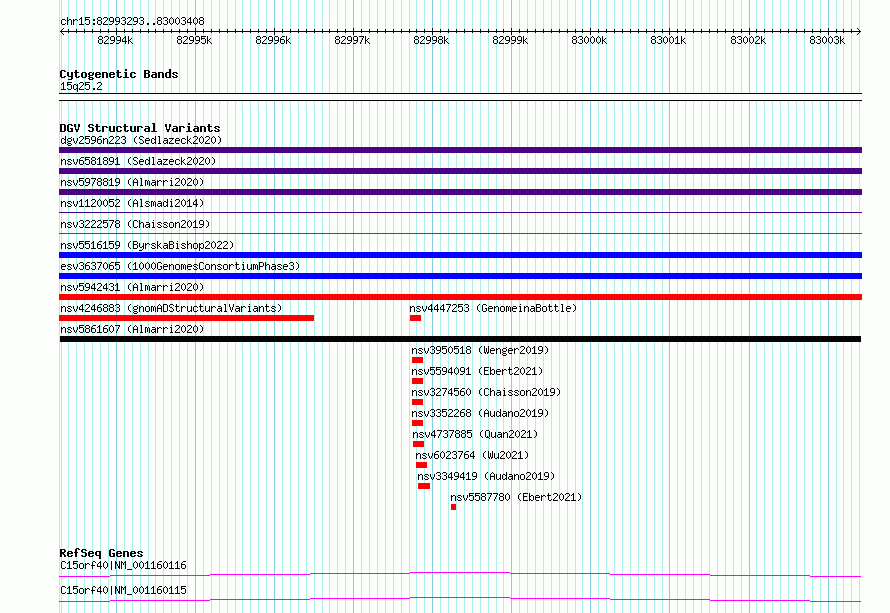The image size is (890, 613).
Task: Click the red marker under nsv5594091
Action: click(417, 381)
